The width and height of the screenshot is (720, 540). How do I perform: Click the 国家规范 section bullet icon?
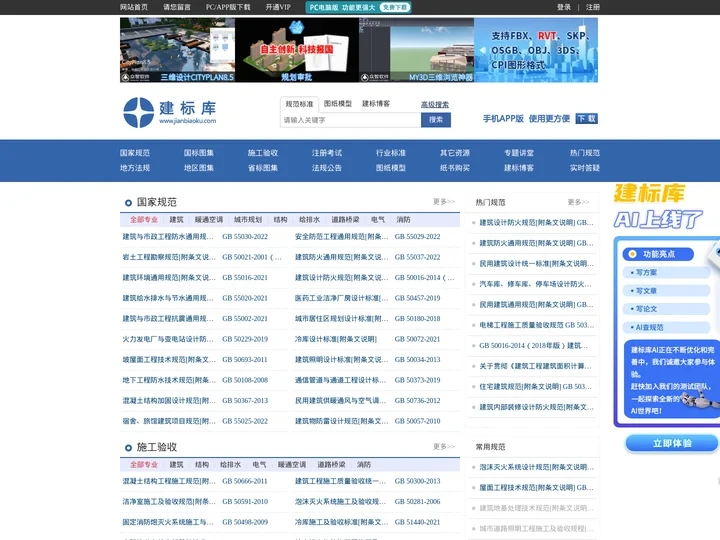[x=128, y=202]
